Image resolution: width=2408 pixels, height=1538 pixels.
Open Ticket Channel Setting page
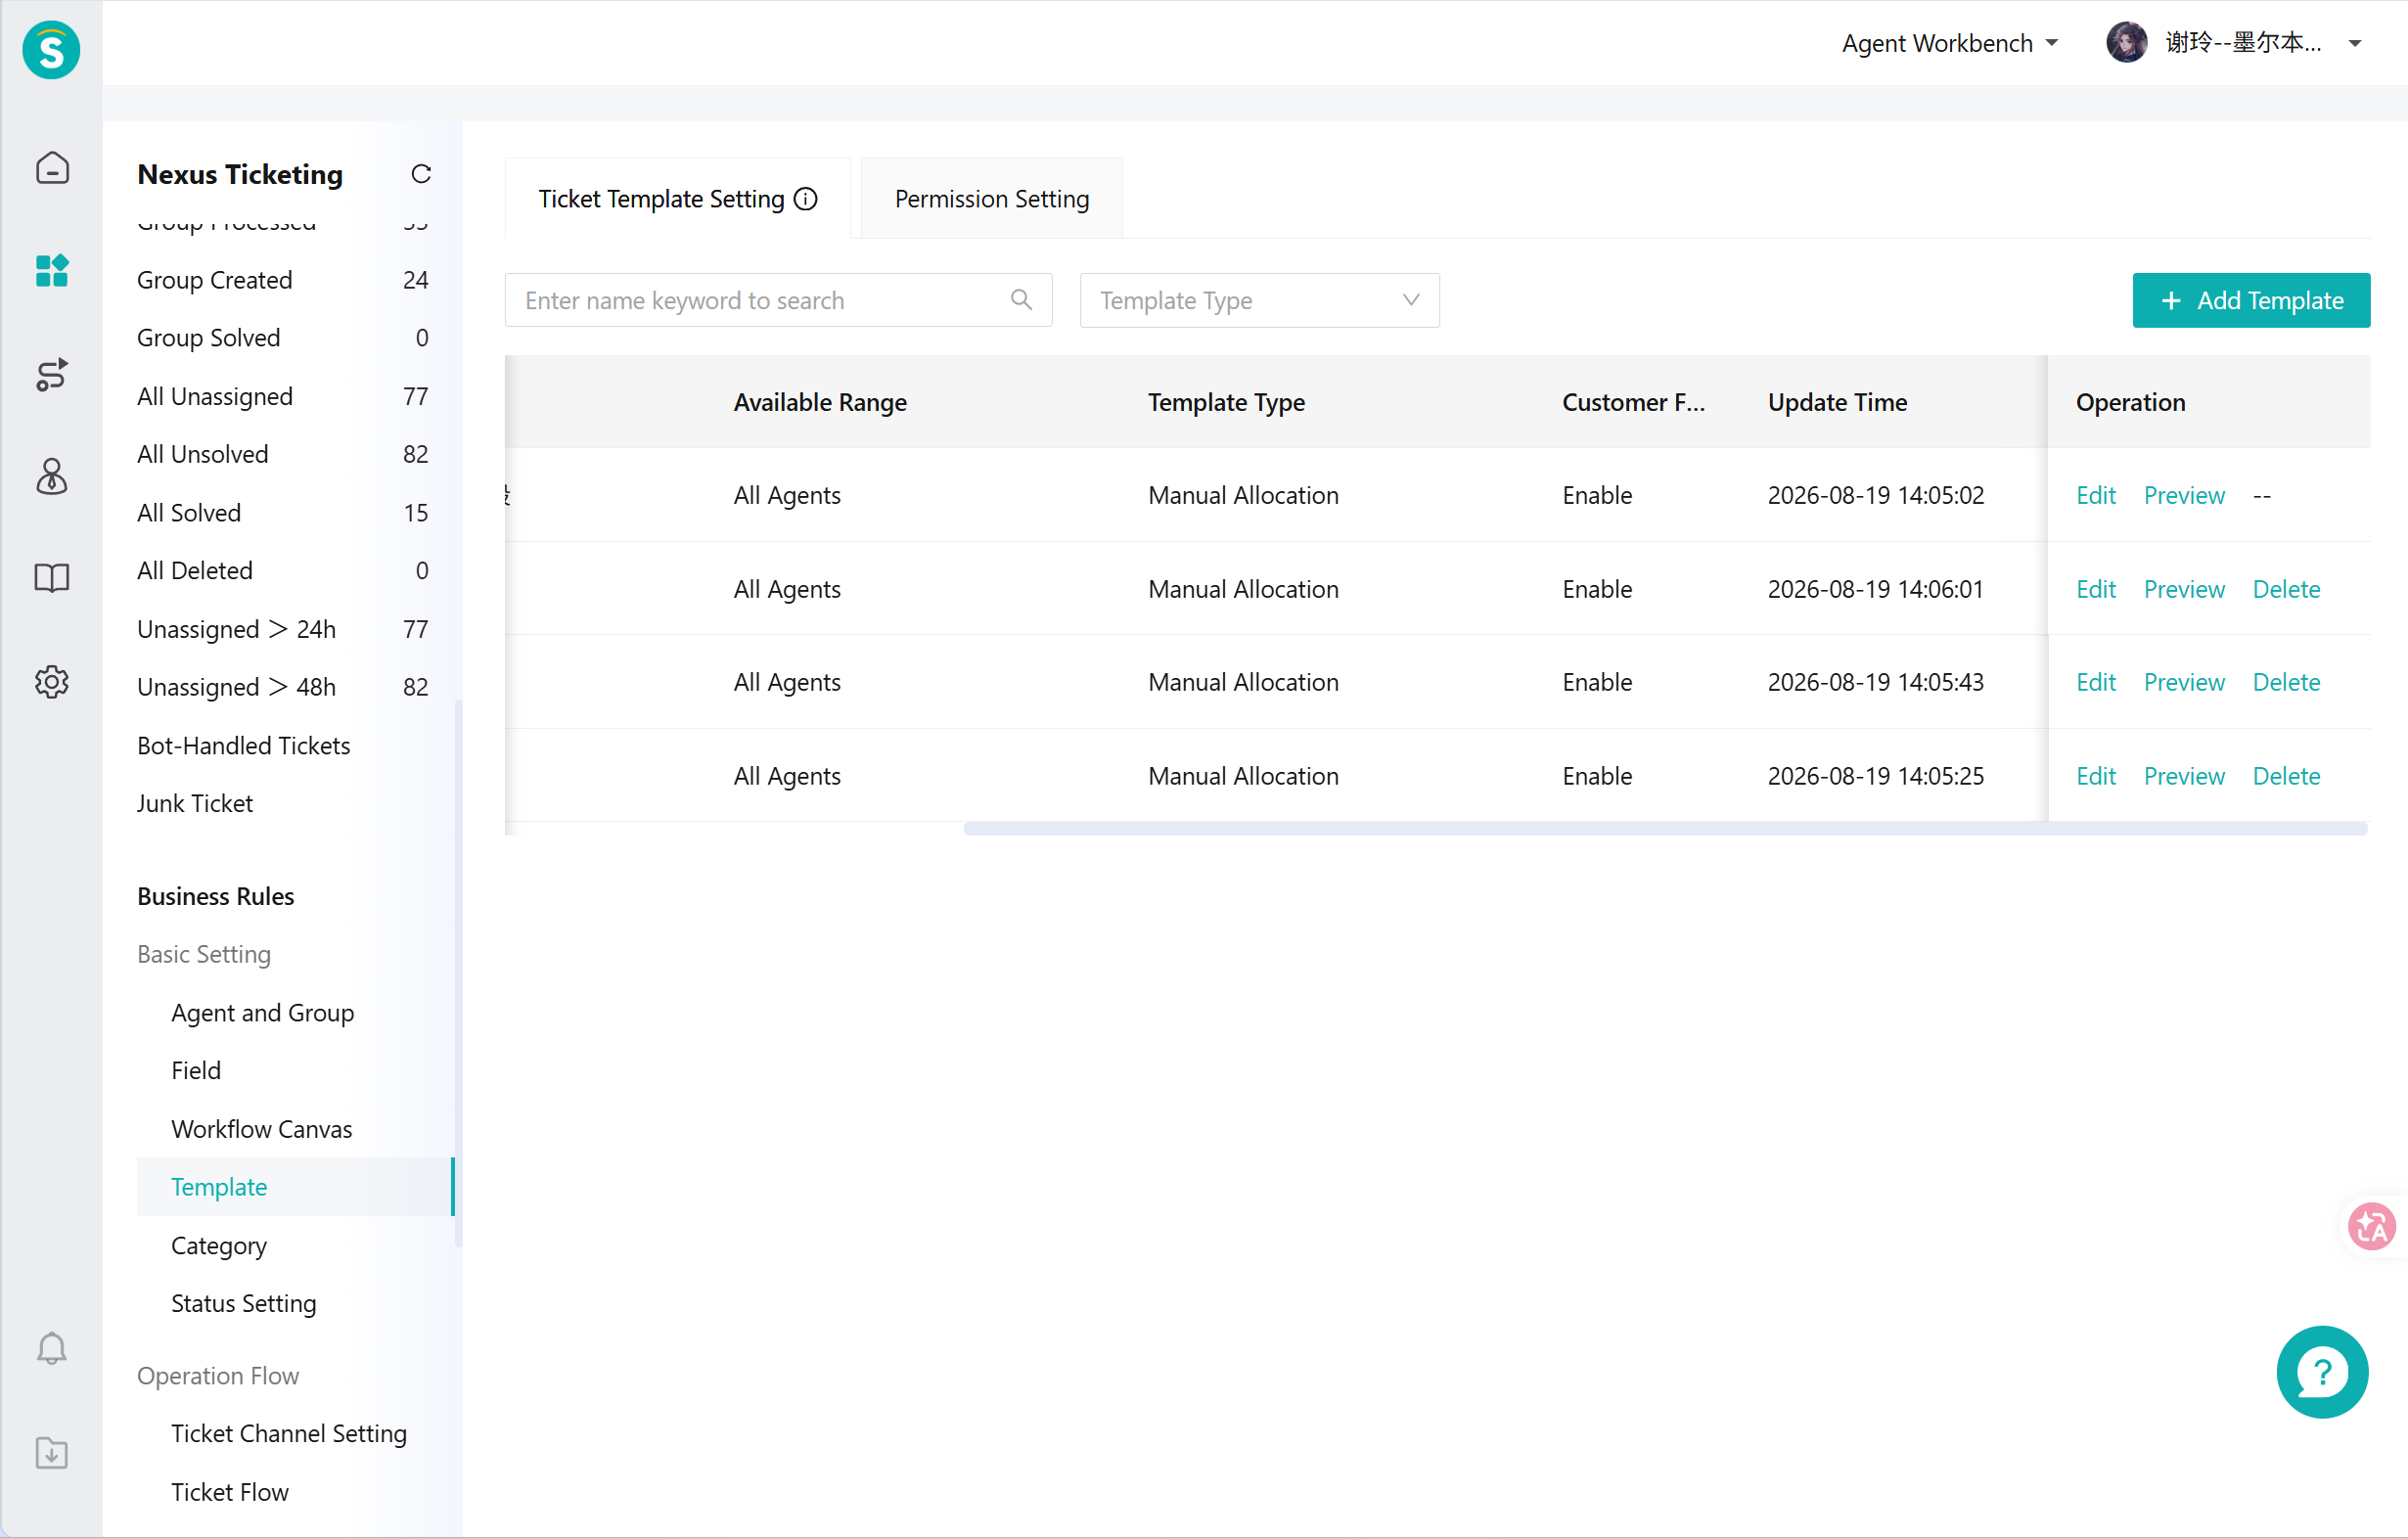[289, 1434]
